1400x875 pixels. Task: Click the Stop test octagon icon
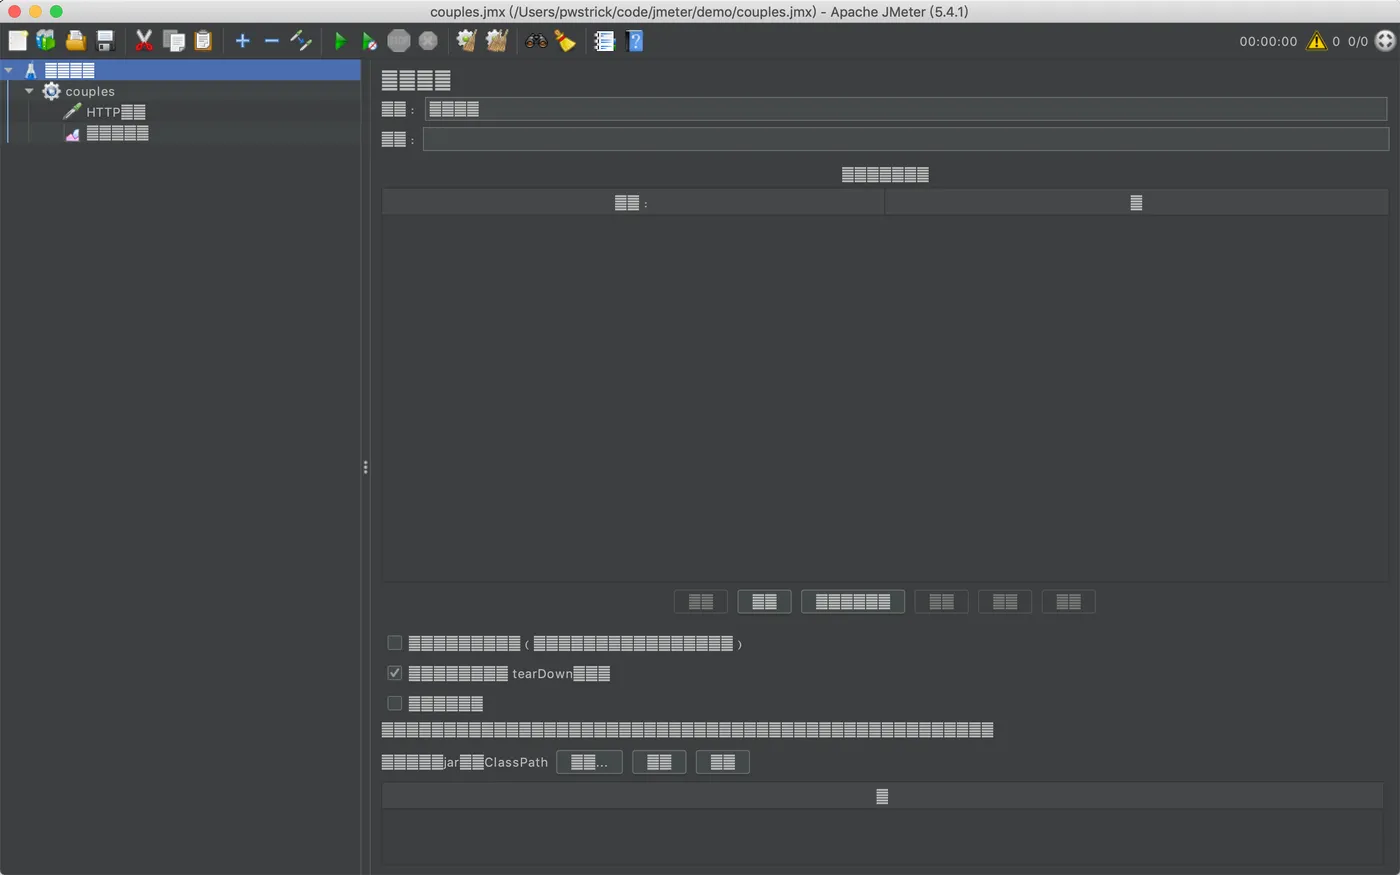[399, 41]
